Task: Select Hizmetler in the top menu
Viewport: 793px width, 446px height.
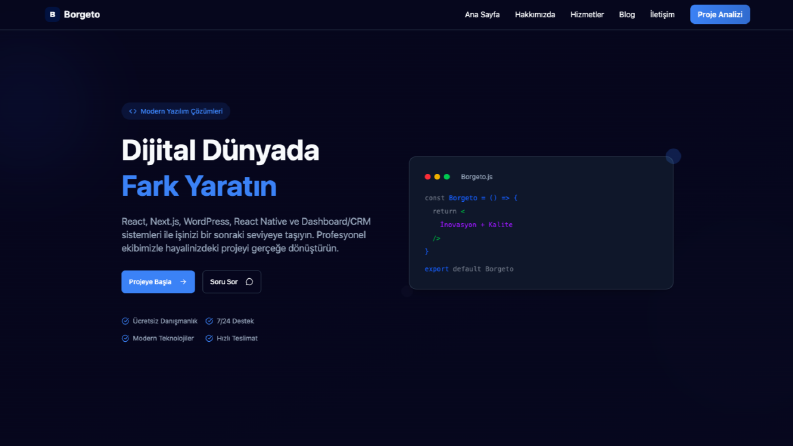Action: [x=587, y=15]
